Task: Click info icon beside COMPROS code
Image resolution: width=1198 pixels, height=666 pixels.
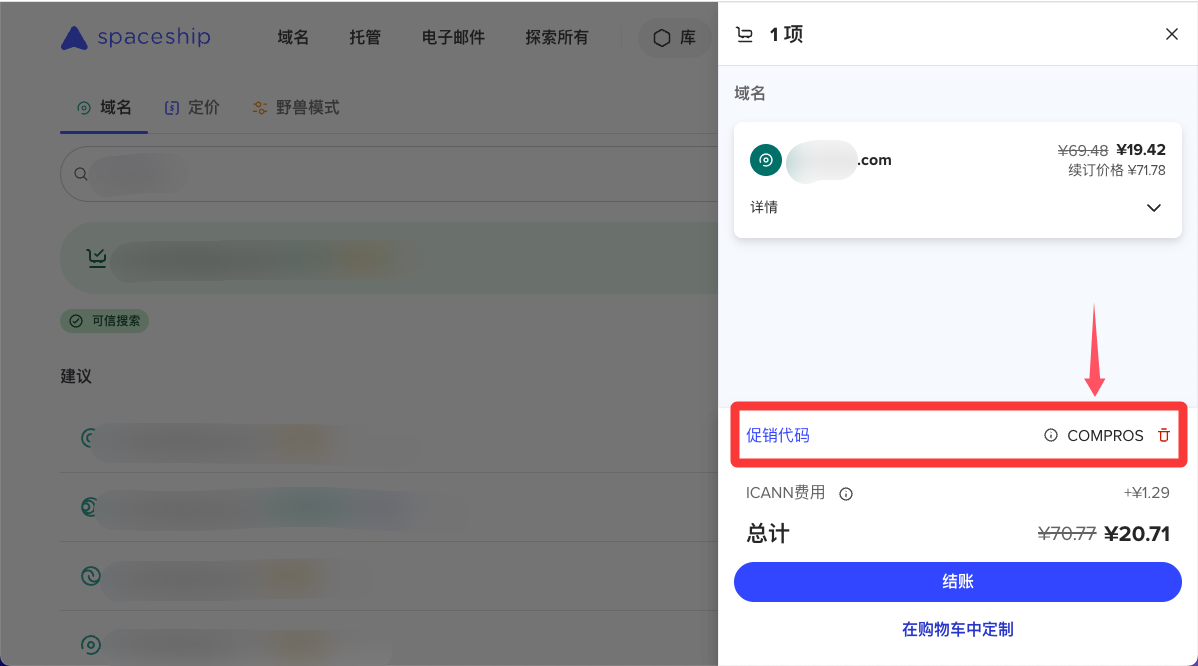Action: pos(1051,435)
